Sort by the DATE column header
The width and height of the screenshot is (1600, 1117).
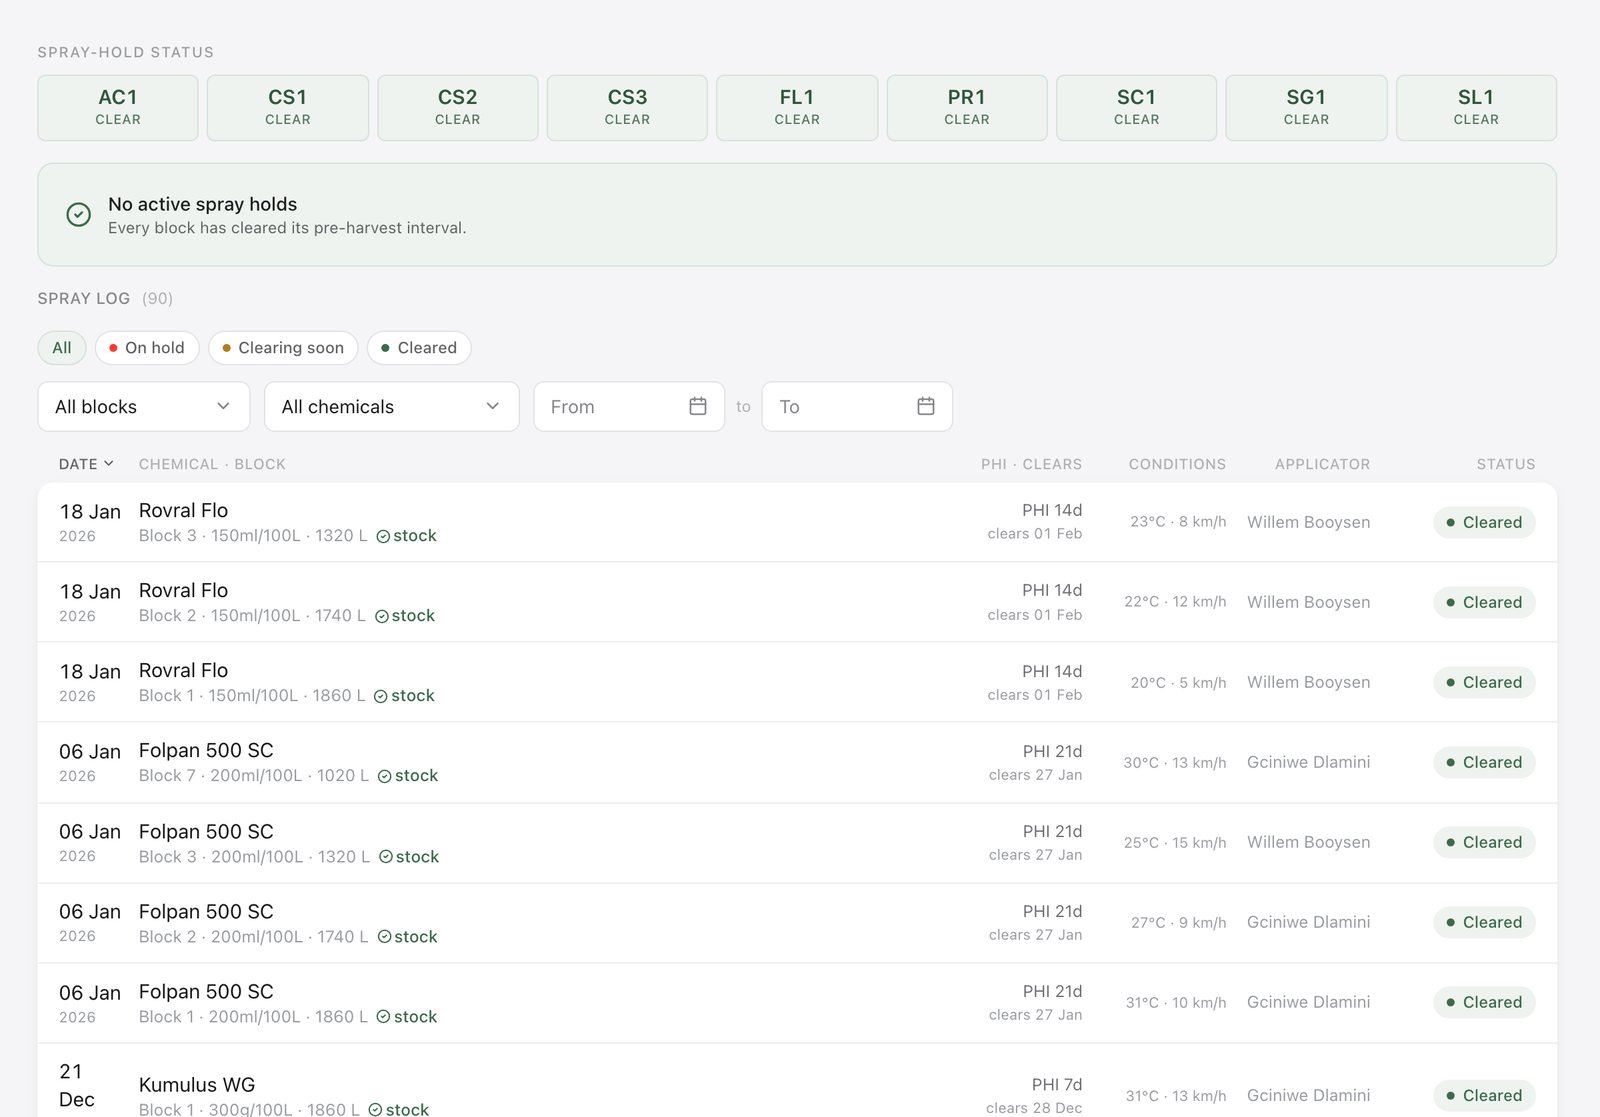click(86, 464)
